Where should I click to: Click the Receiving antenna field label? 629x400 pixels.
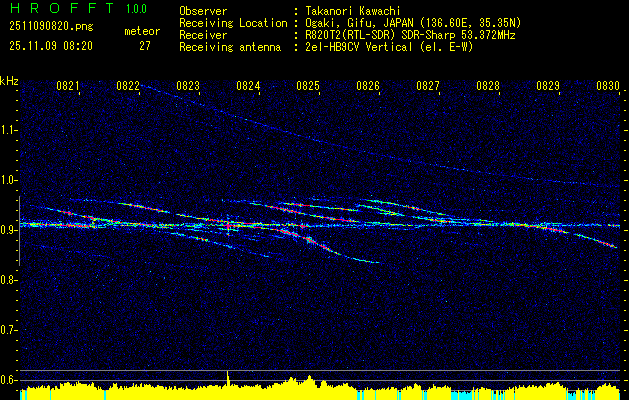[x=230, y=47]
